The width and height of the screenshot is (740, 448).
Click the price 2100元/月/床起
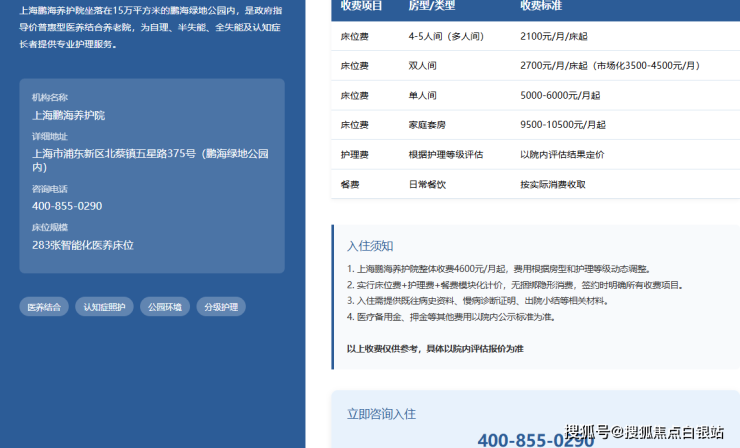(x=554, y=36)
